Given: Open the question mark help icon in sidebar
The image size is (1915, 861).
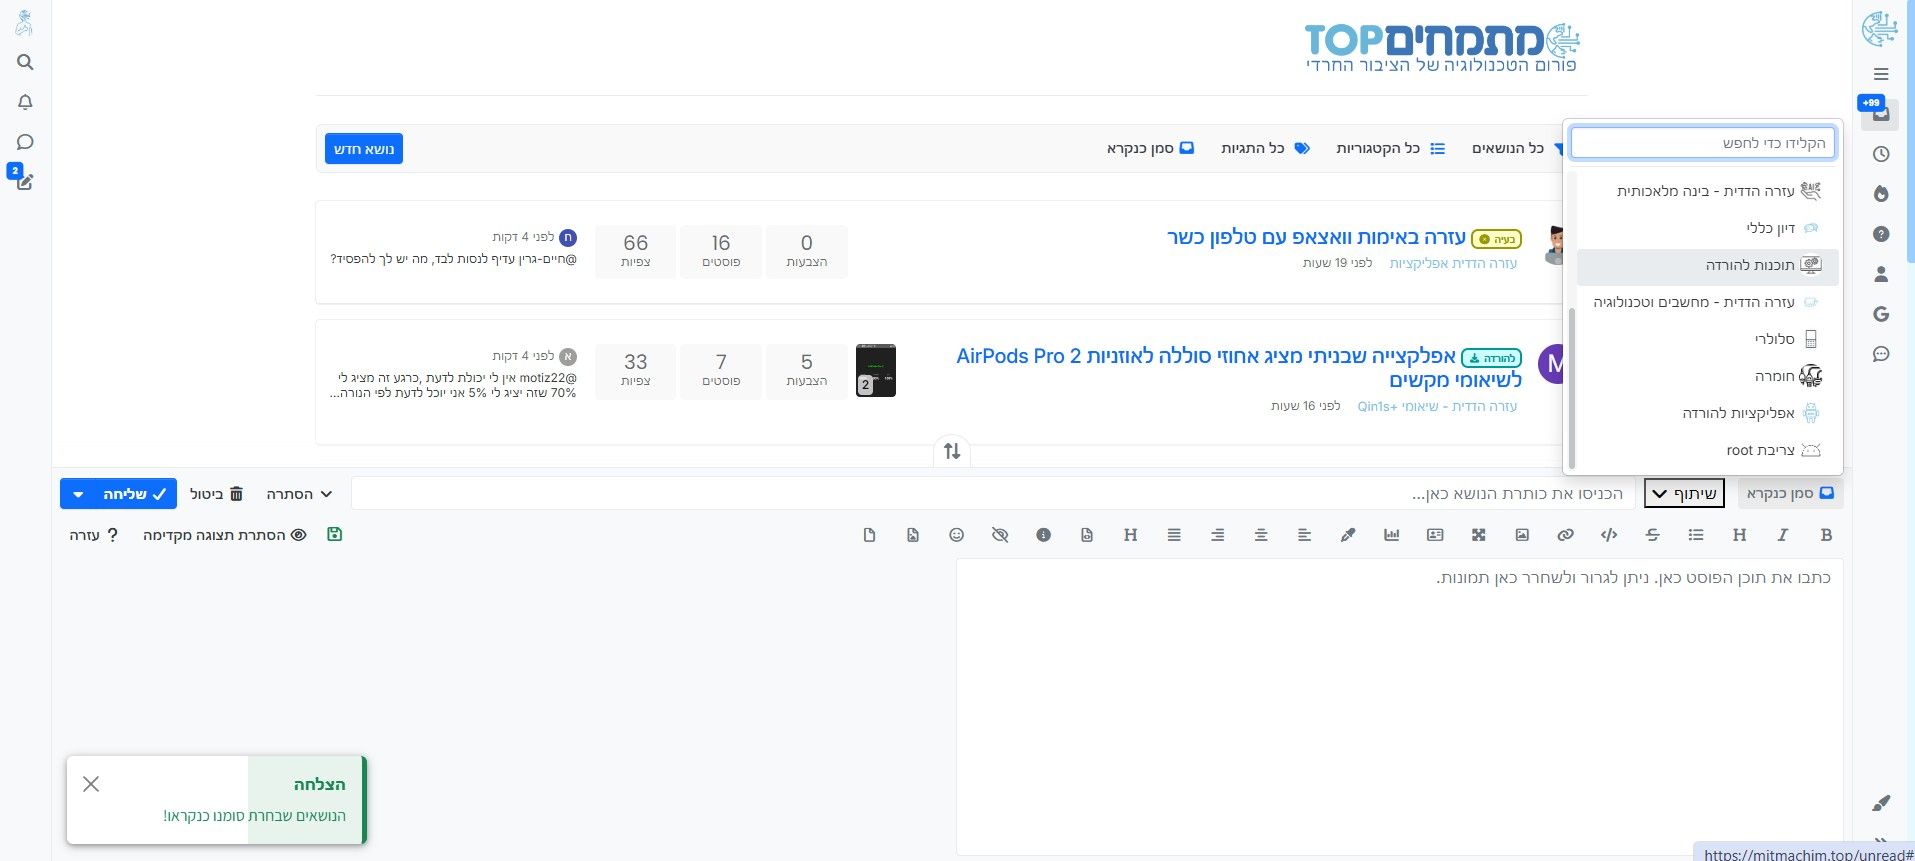Looking at the screenshot, I should click(x=1881, y=234).
